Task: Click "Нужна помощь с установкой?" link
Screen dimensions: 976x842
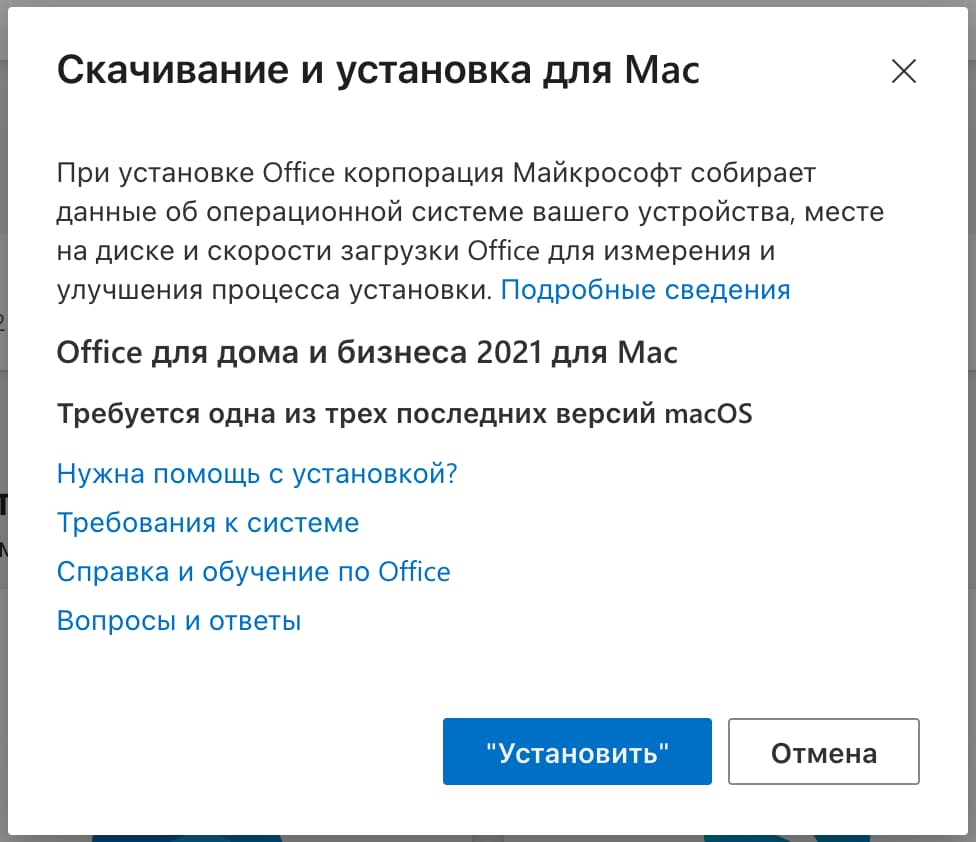Action: tap(256, 473)
